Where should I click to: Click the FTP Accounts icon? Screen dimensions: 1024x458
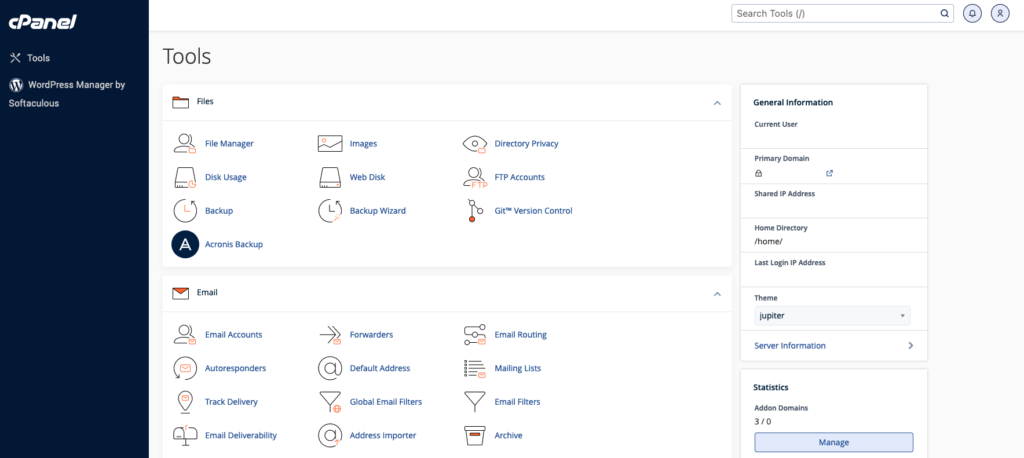pyautogui.click(x=475, y=177)
